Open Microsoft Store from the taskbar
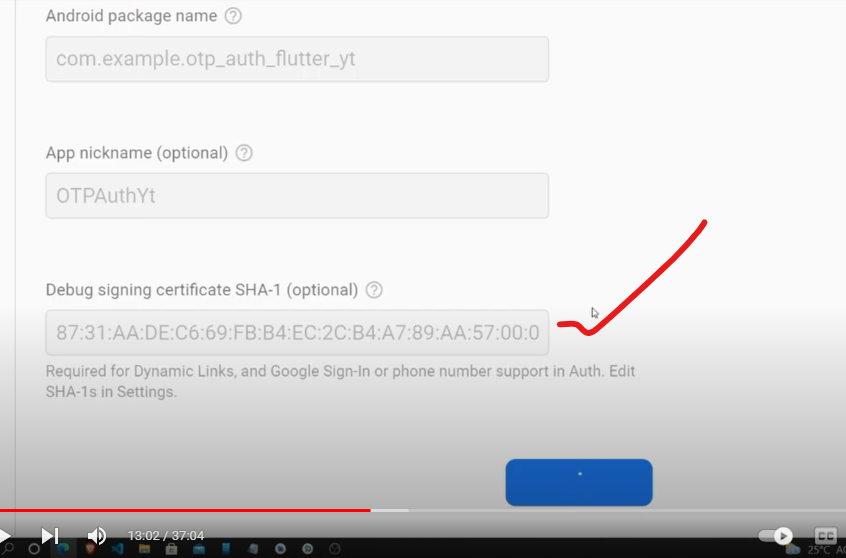The height and width of the screenshot is (558, 846). [x=171, y=549]
